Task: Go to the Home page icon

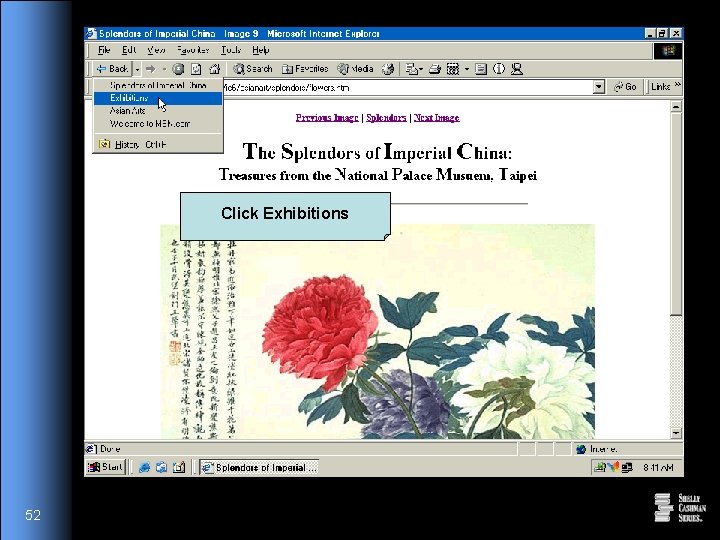Action: [x=214, y=69]
